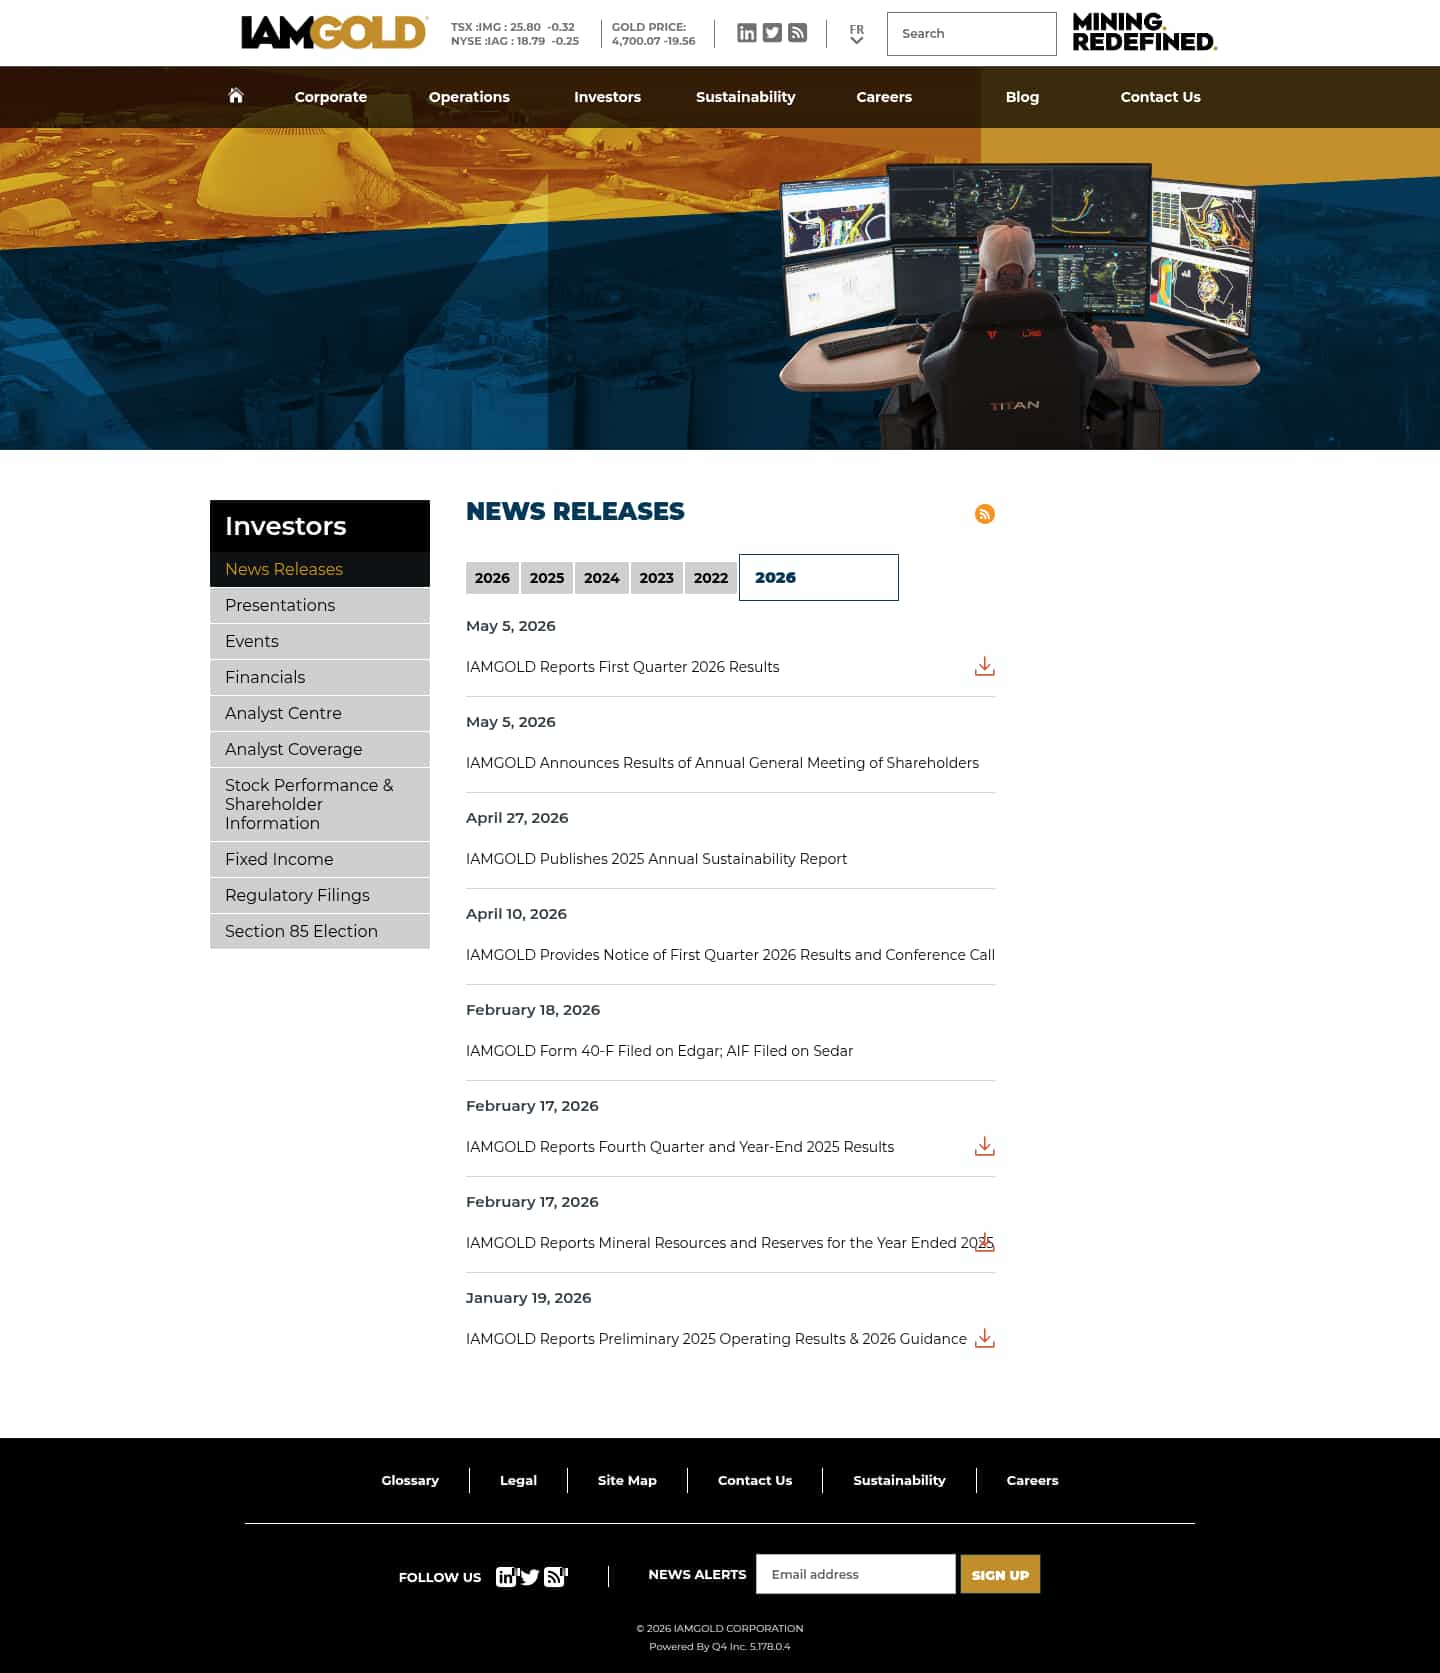
Task: Open LinkedIn icon in footer Follow Us
Action: [x=506, y=1577]
